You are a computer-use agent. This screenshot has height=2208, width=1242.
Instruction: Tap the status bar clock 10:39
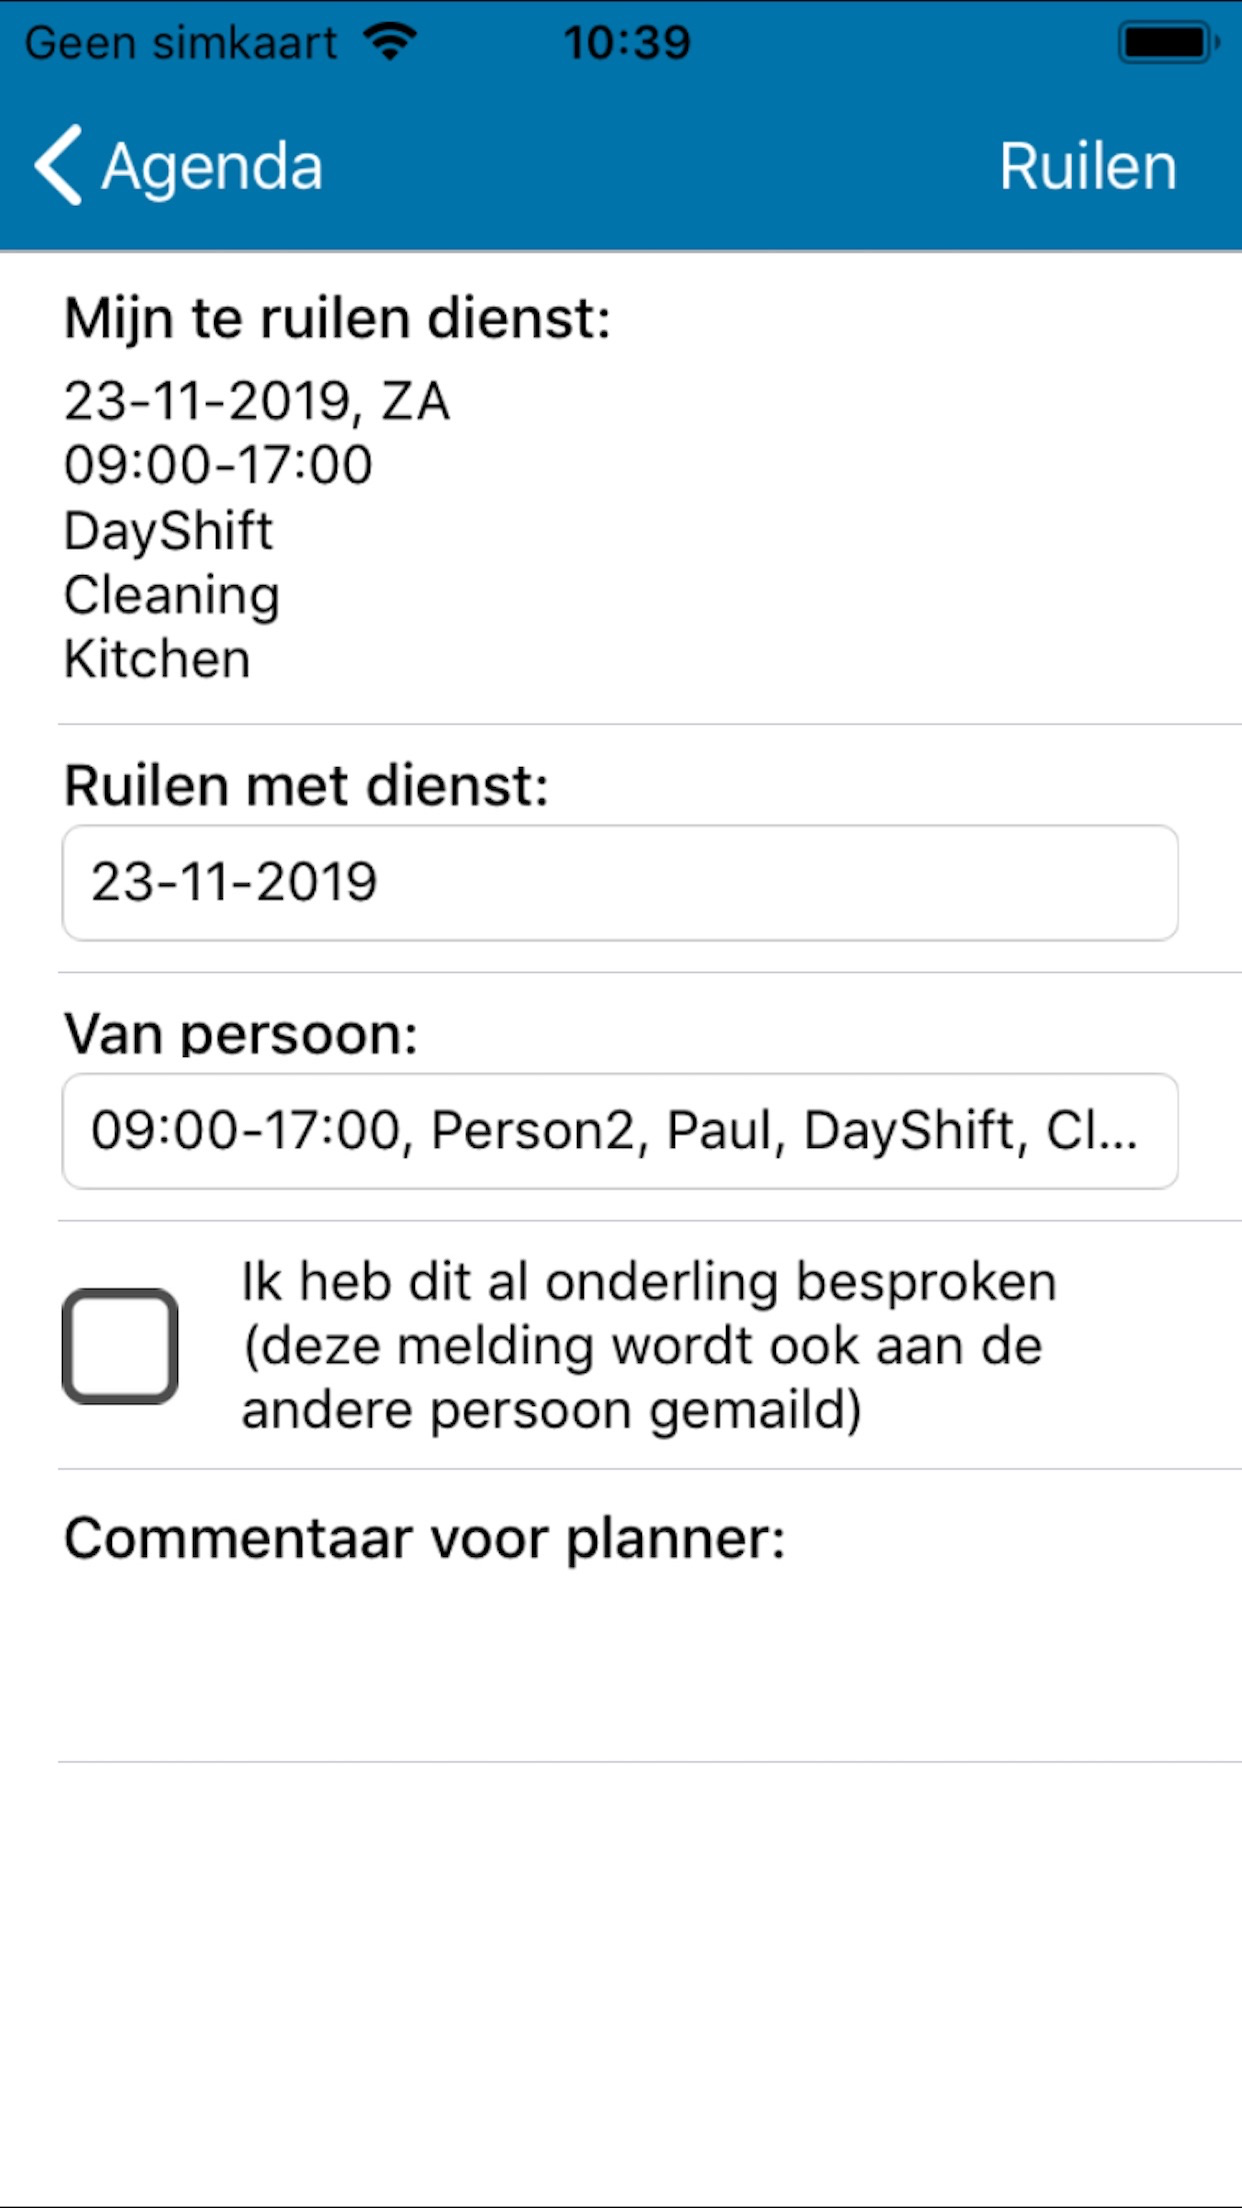[627, 43]
